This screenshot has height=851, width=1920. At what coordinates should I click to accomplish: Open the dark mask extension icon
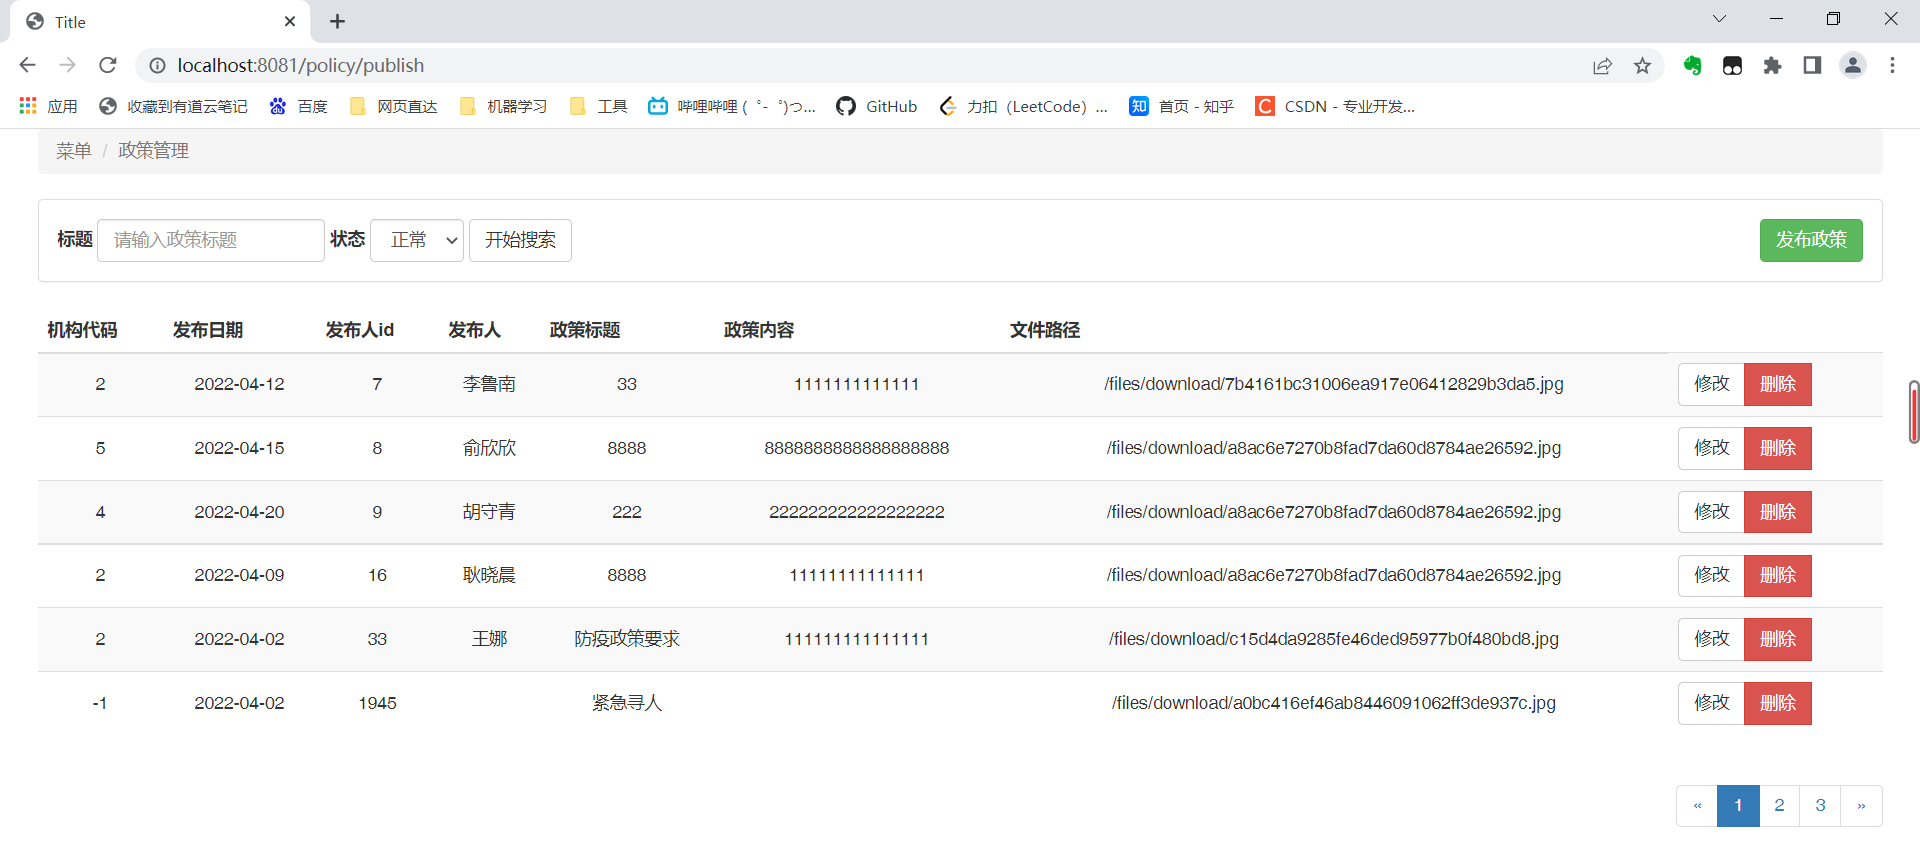coord(1732,65)
